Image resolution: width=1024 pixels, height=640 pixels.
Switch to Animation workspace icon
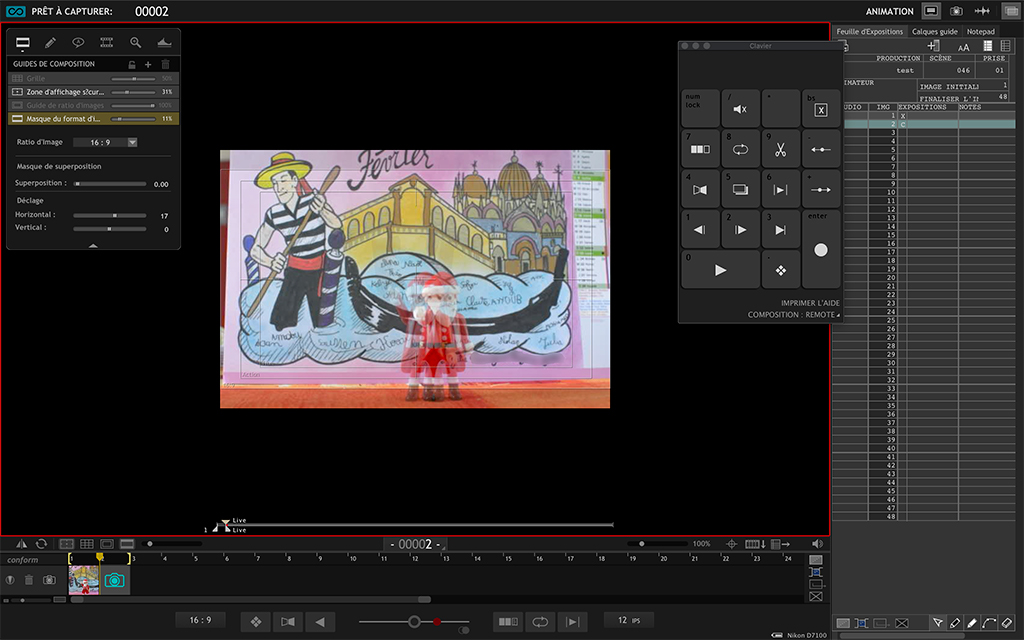pos(931,11)
